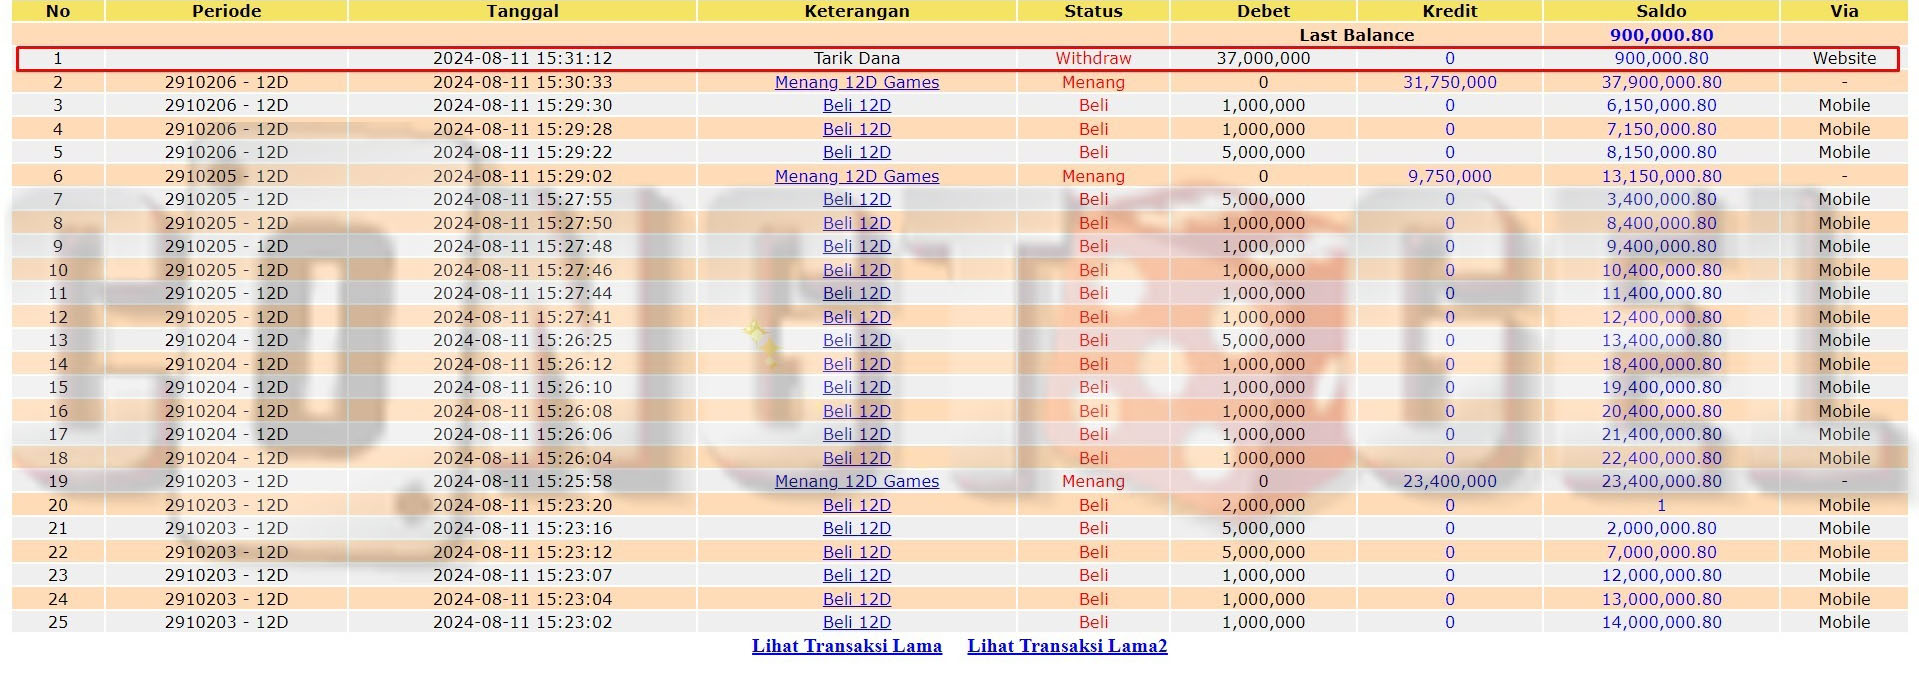1919x684 pixels.
Task: Click Menang 12D Games link in row 19
Action: click(856, 481)
